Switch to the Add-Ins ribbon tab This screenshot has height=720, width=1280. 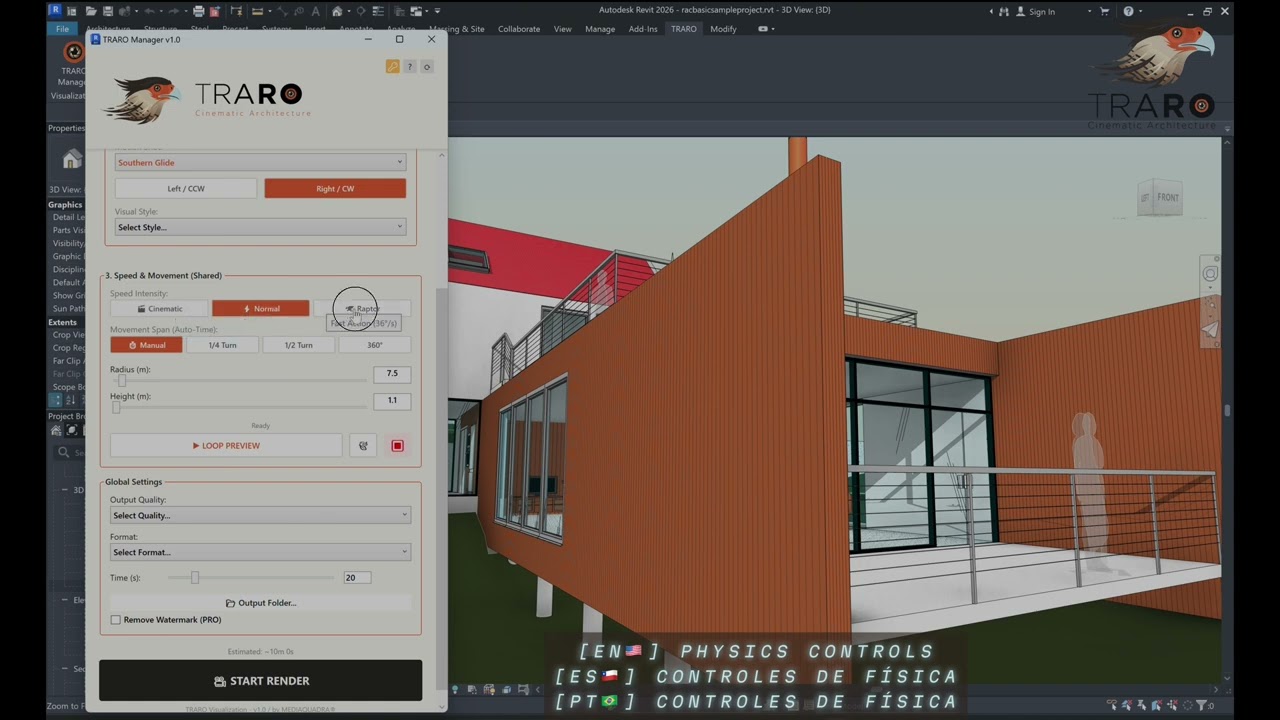(643, 29)
